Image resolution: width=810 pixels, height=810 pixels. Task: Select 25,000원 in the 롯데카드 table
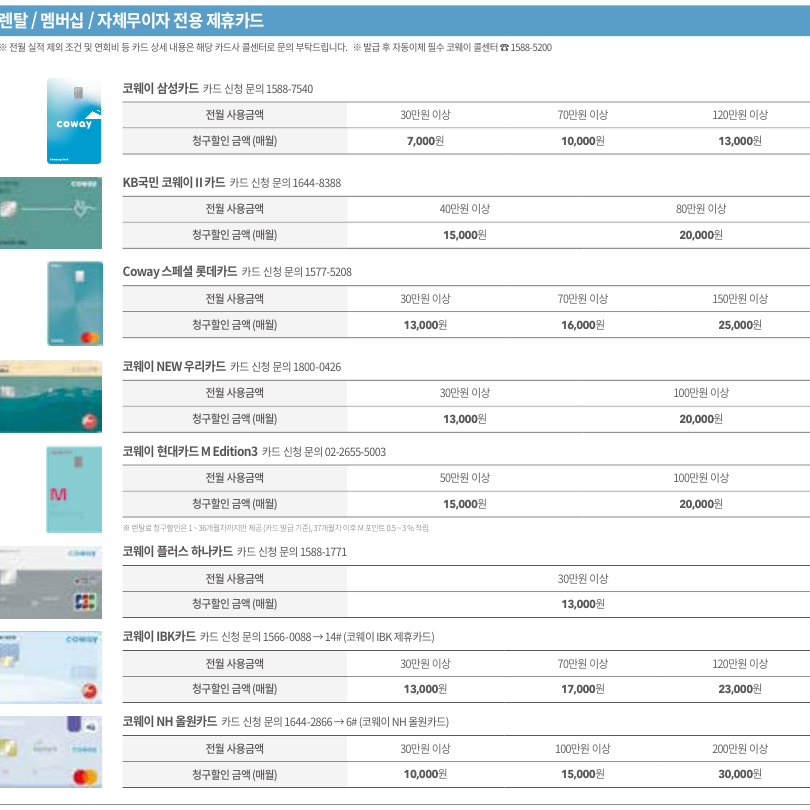click(x=740, y=325)
